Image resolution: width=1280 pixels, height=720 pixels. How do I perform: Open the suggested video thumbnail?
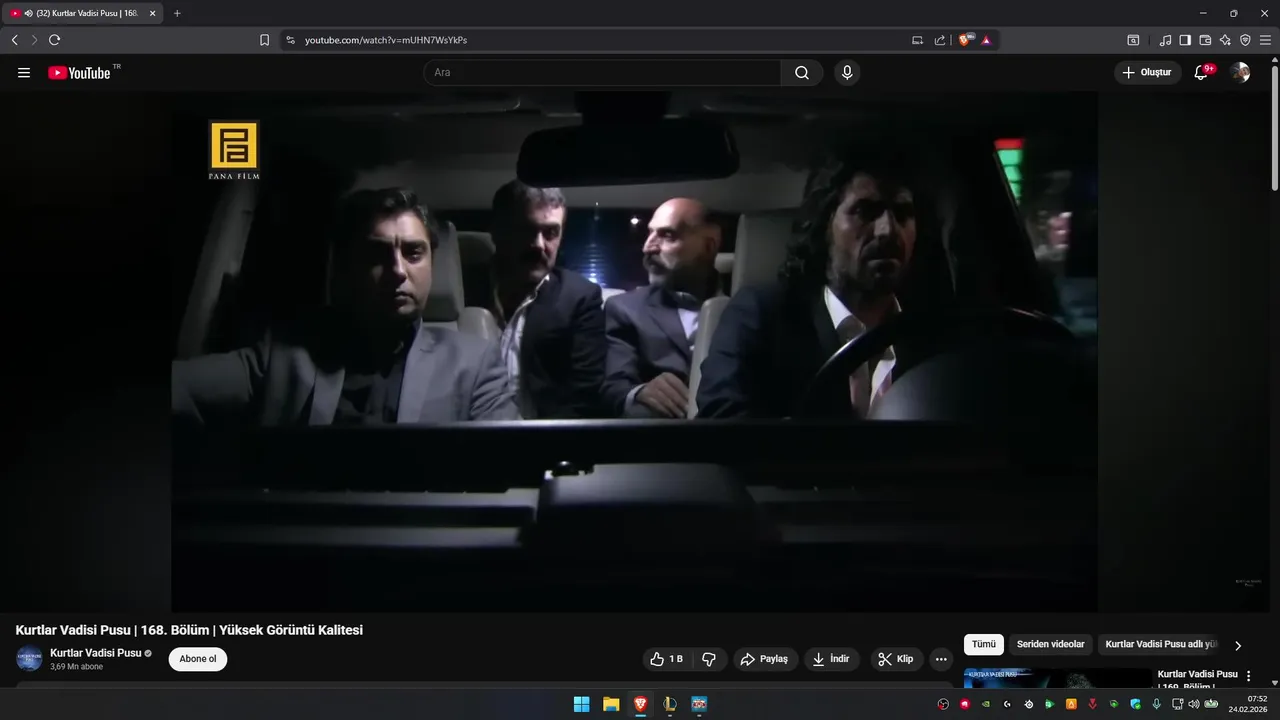[x=1058, y=678]
